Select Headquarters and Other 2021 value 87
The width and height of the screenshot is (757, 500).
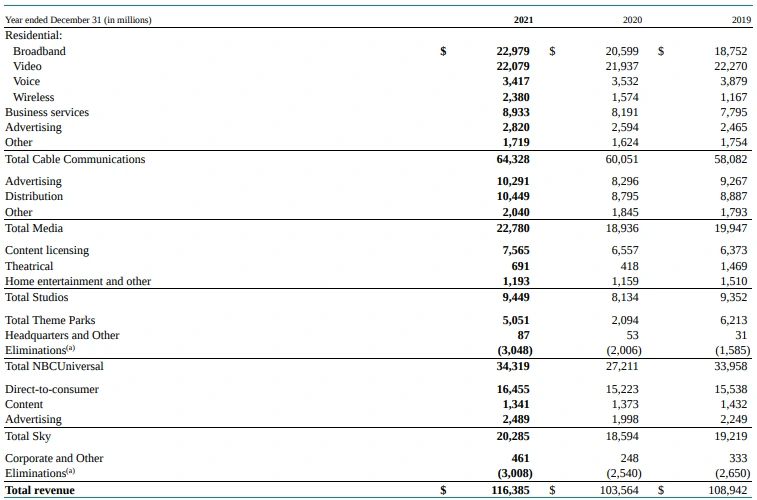[x=523, y=335]
